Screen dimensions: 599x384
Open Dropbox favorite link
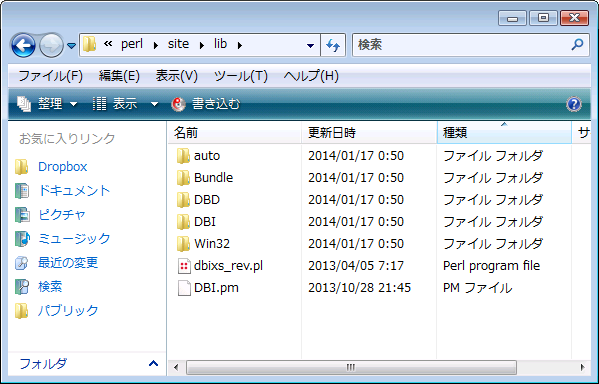[x=63, y=167]
